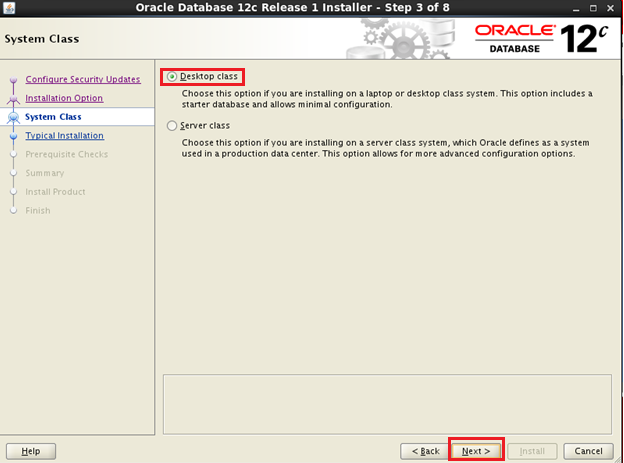Minimize the installer window
The height and width of the screenshot is (463, 624).
pyautogui.click(x=576, y=8)
